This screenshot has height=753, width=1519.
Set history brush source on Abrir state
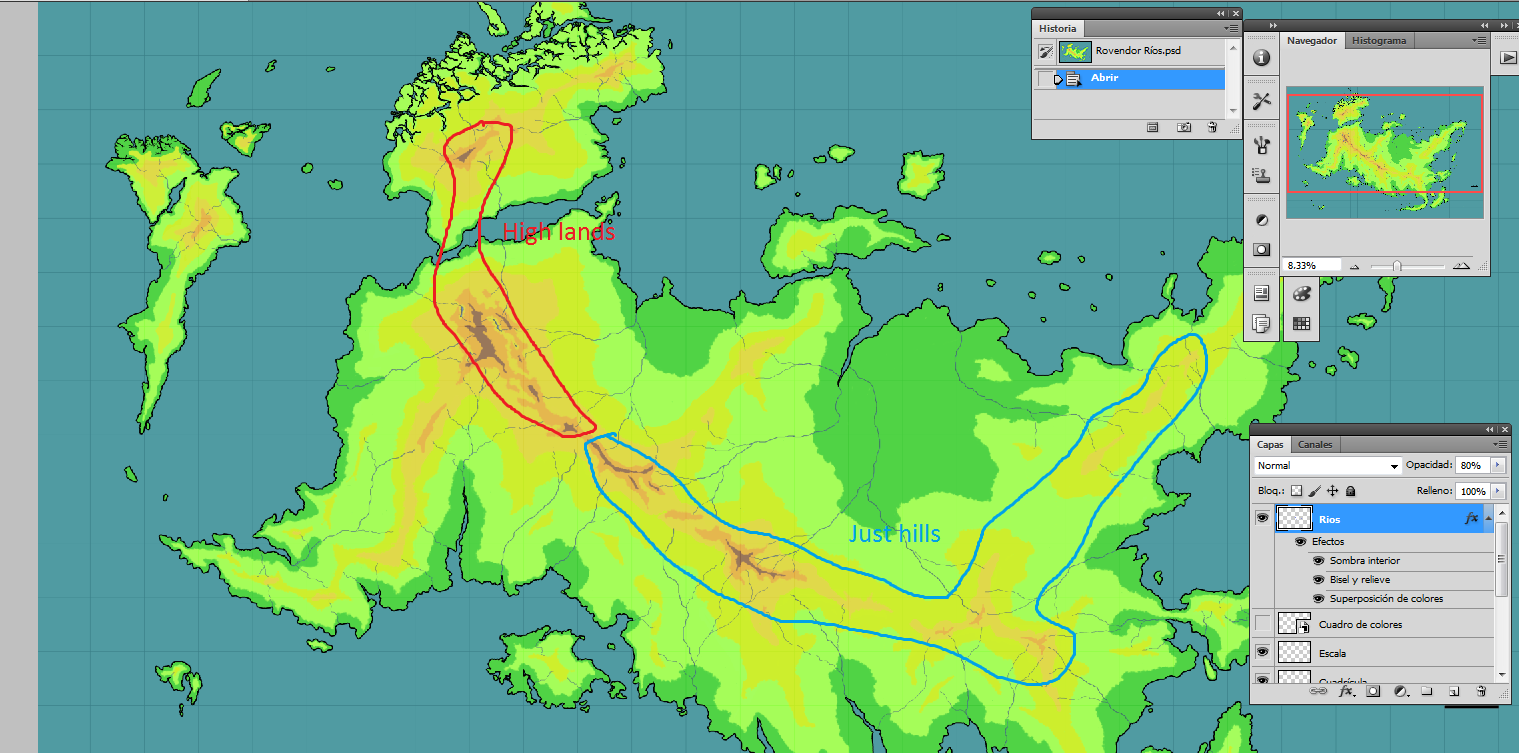[x=1046, y=78]
